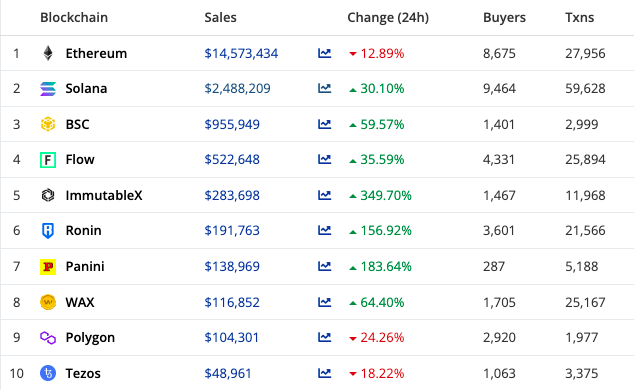Click the 24.26% change value

point(382,337)
